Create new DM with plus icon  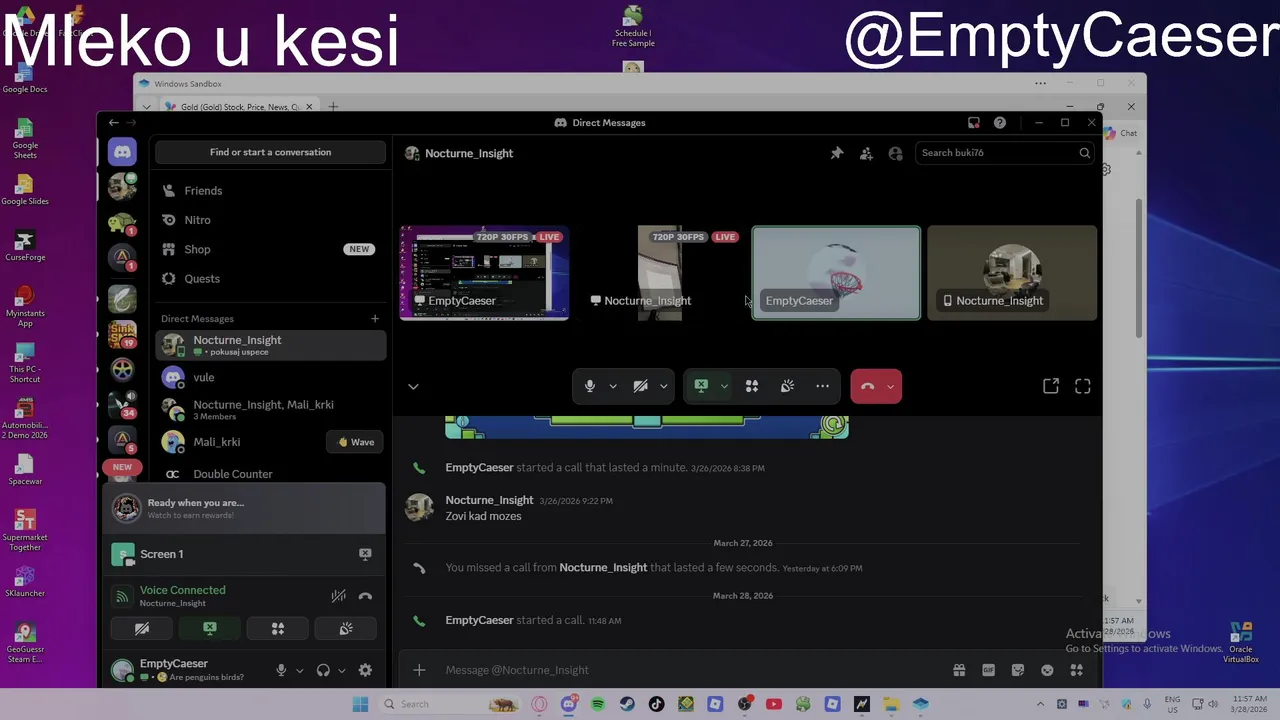click(375, 319)
